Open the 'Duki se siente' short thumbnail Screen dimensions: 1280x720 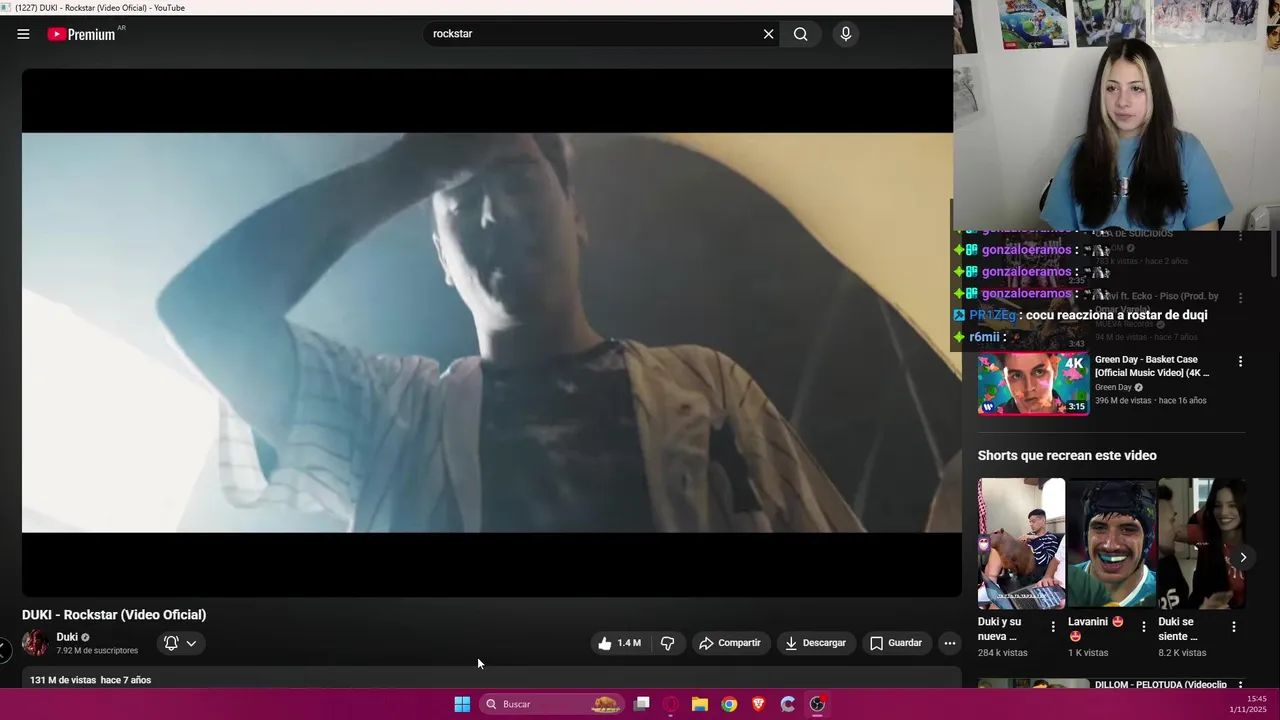point(1202,543)
